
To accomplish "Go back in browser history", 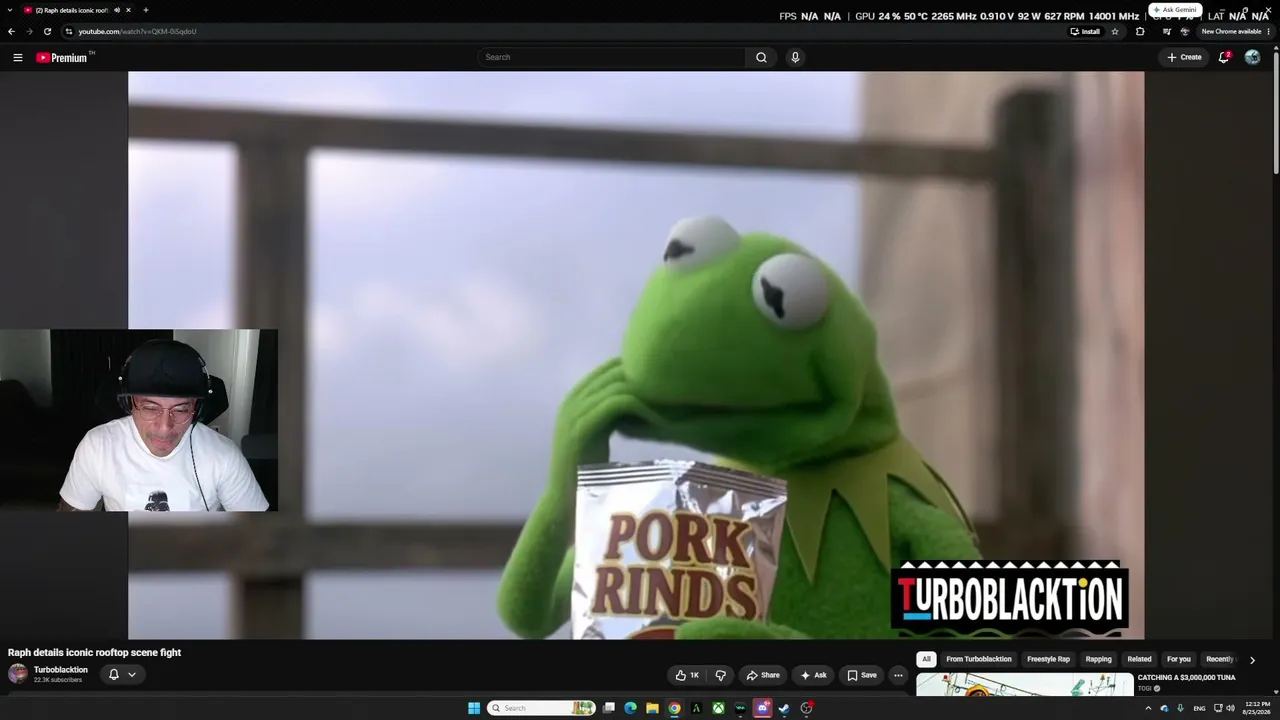I will pos(11,31).
